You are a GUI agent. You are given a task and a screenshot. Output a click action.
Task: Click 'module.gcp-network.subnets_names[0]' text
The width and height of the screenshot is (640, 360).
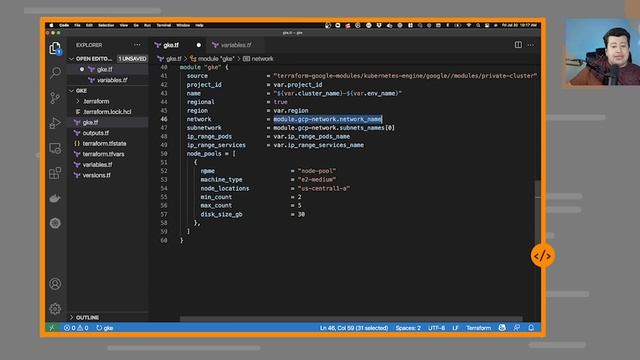[334, 128]
